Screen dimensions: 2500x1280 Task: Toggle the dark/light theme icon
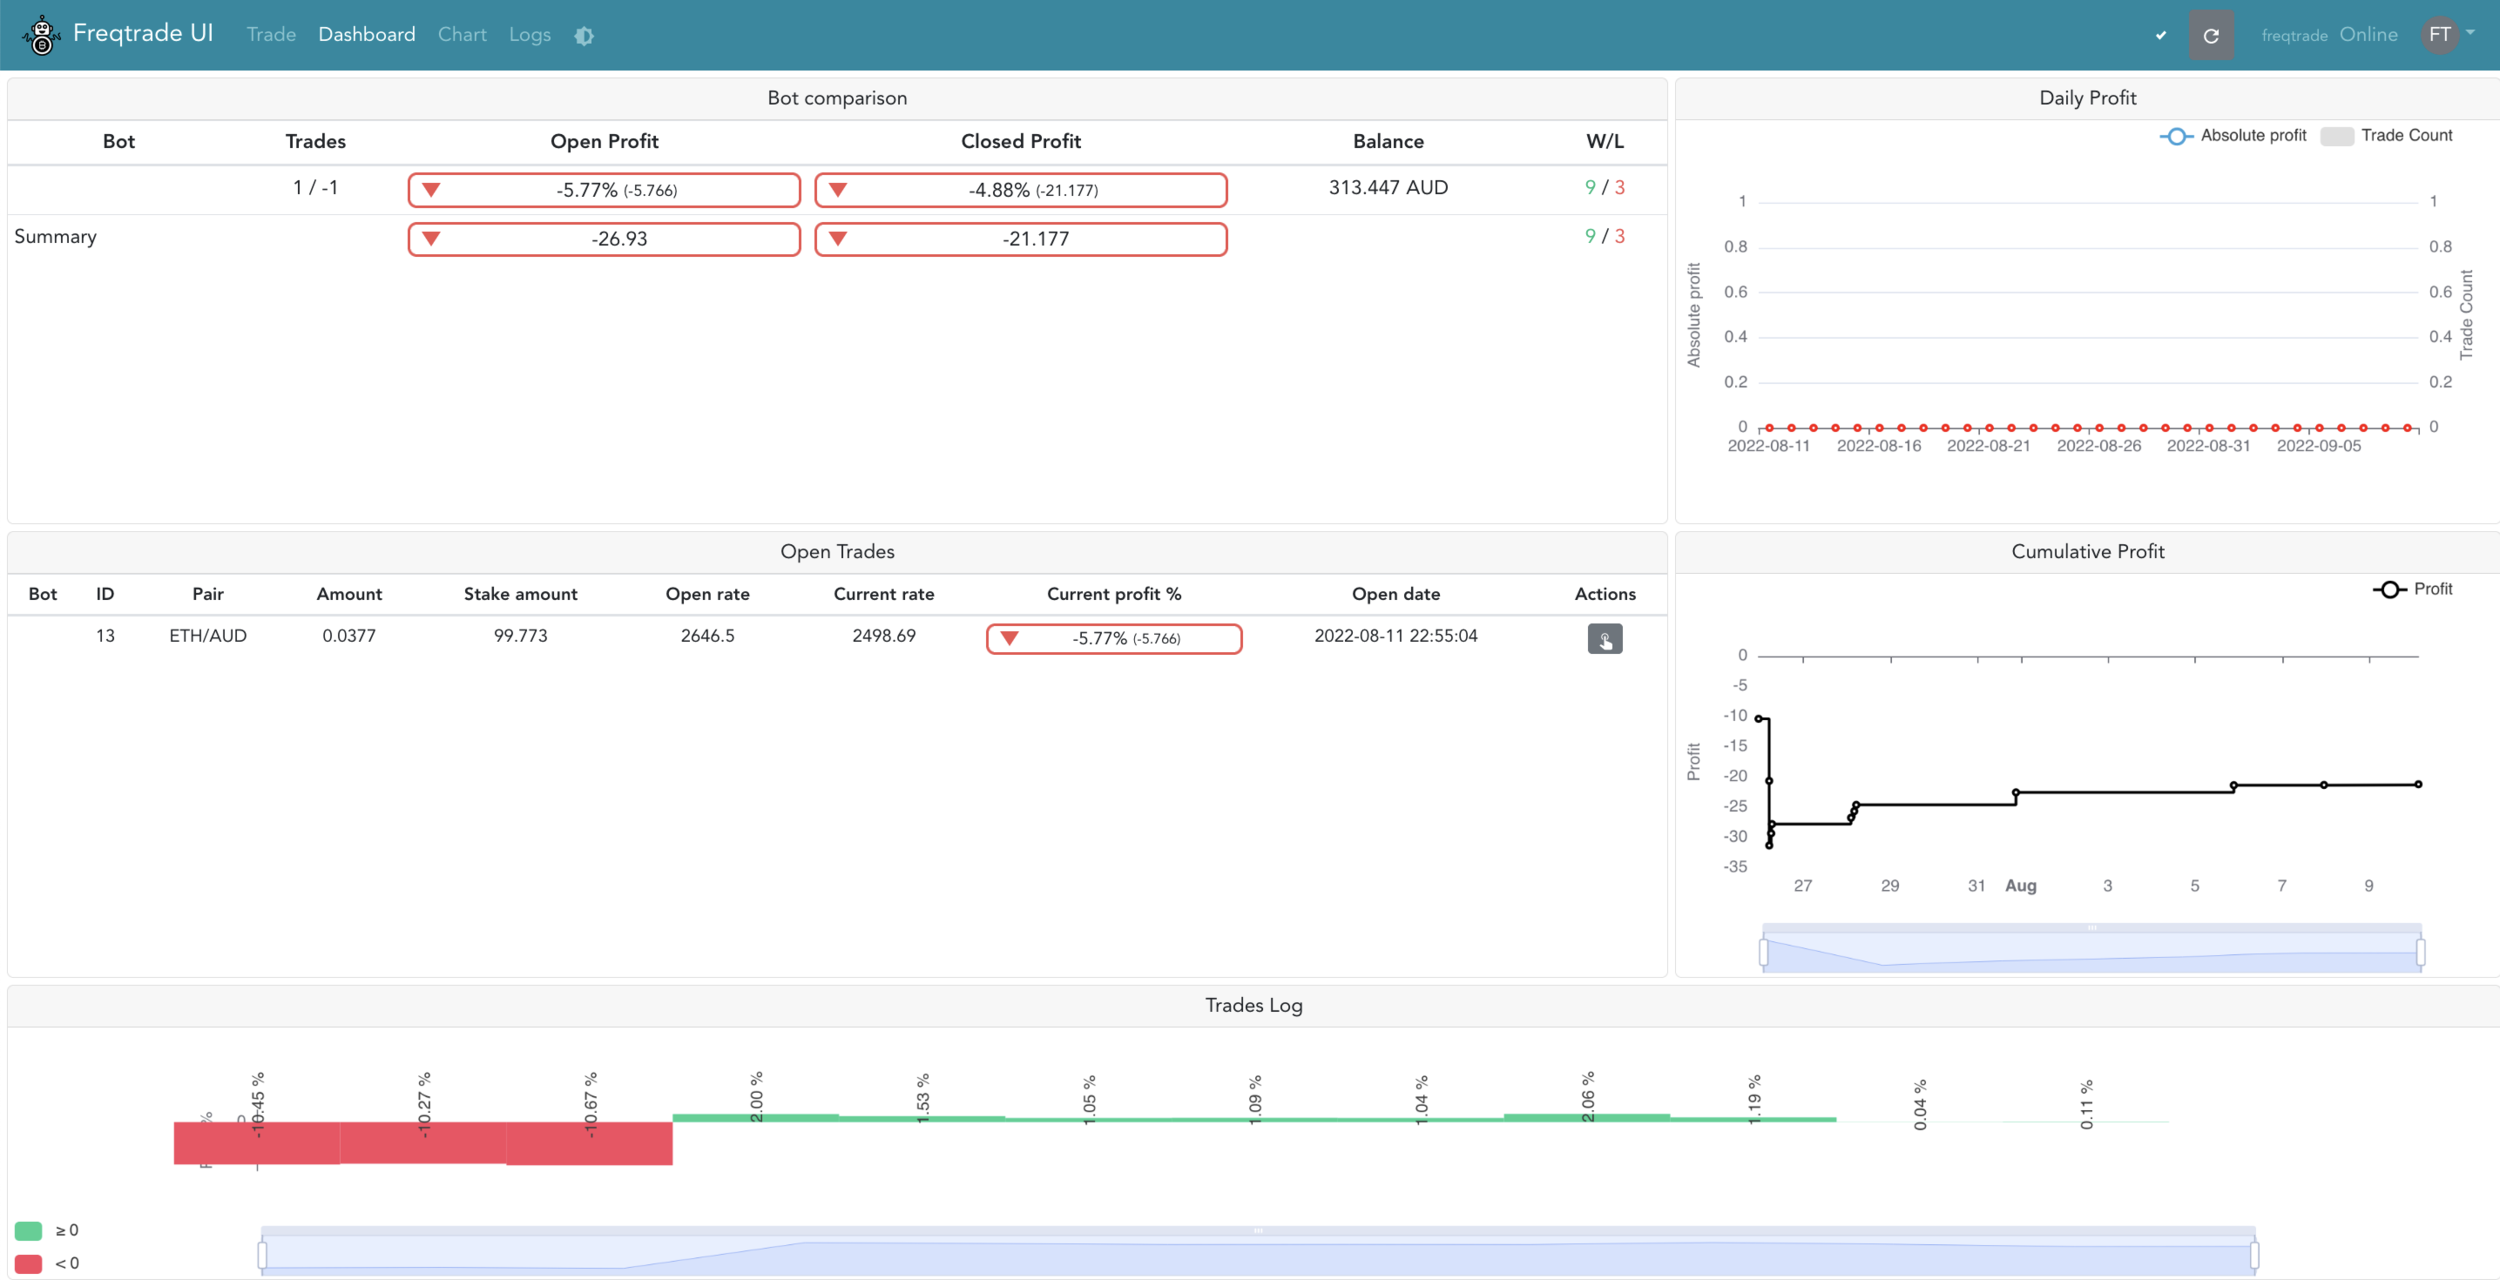click(584, 36)
